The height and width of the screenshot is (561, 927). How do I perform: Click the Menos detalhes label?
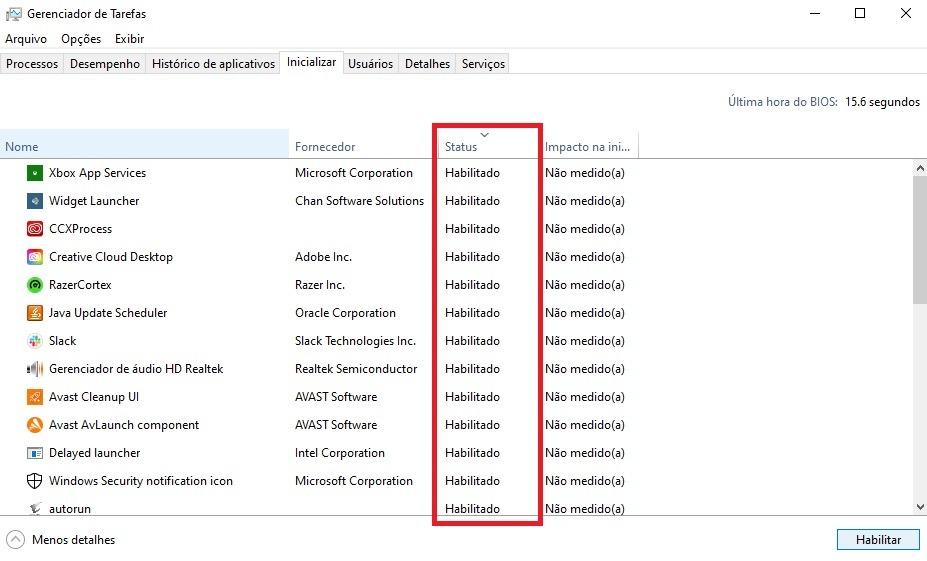[73, 540]
